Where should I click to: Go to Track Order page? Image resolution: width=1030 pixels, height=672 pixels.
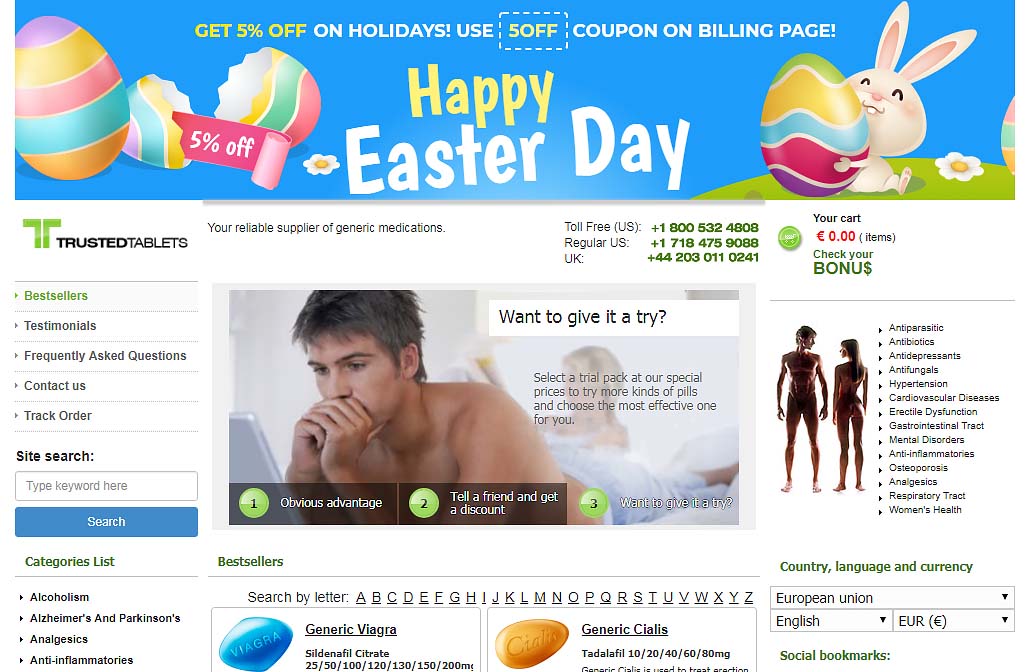click(x=58, y=416)
